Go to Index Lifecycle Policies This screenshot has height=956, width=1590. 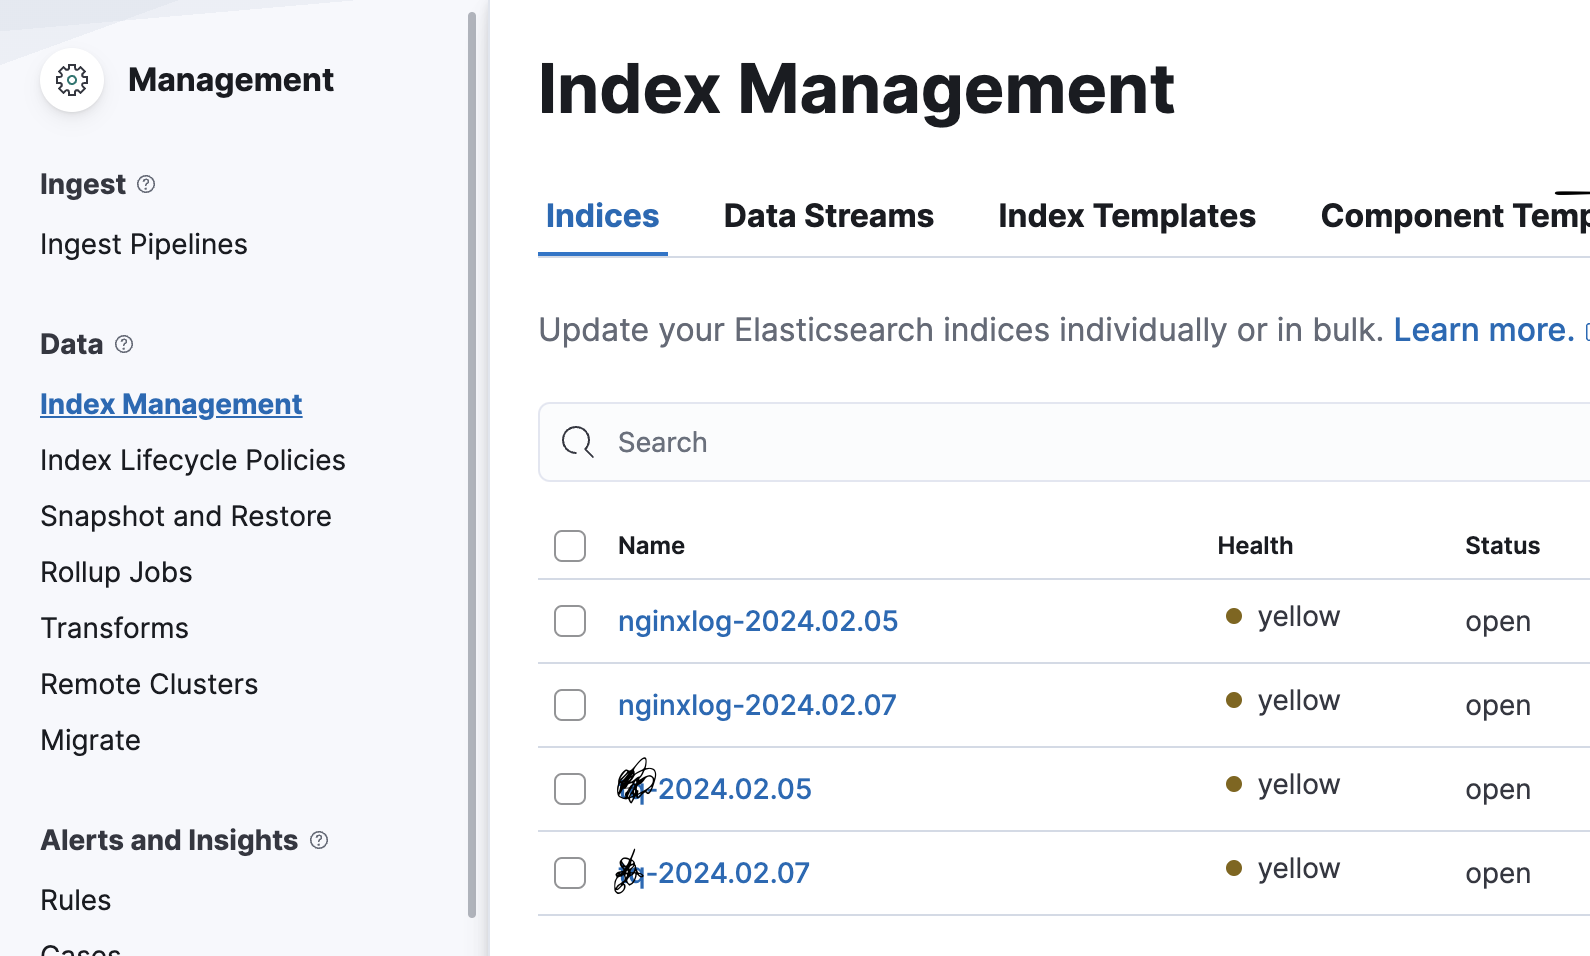click(192, 460)
